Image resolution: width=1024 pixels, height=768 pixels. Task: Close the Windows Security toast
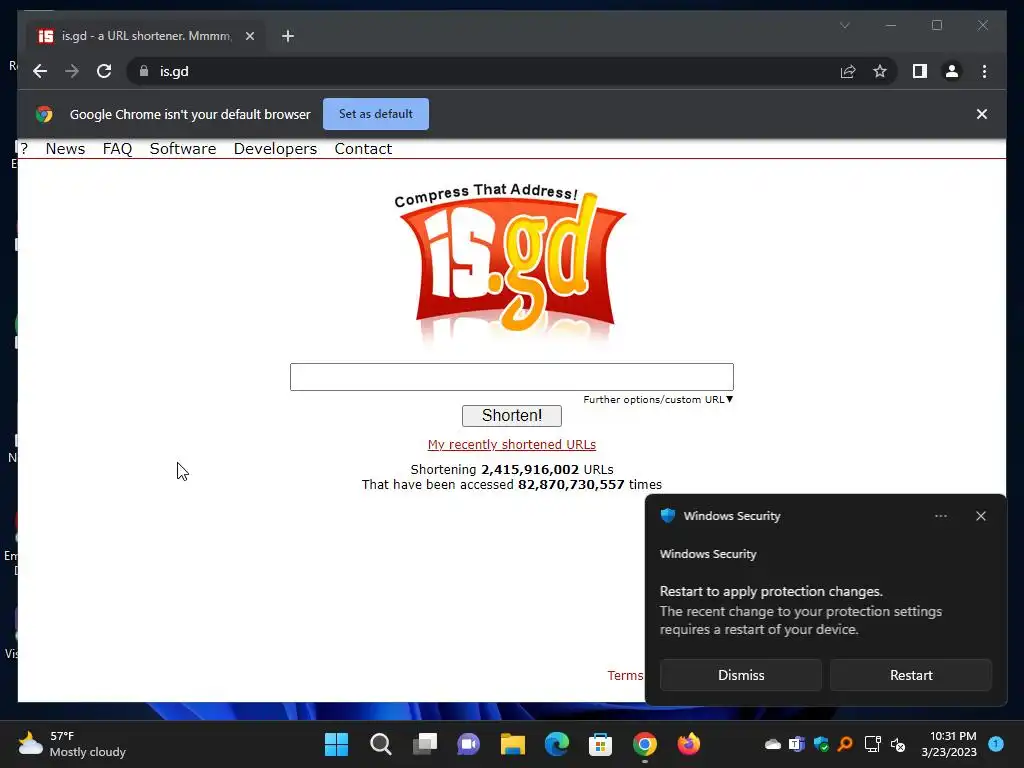coord(980,516)
